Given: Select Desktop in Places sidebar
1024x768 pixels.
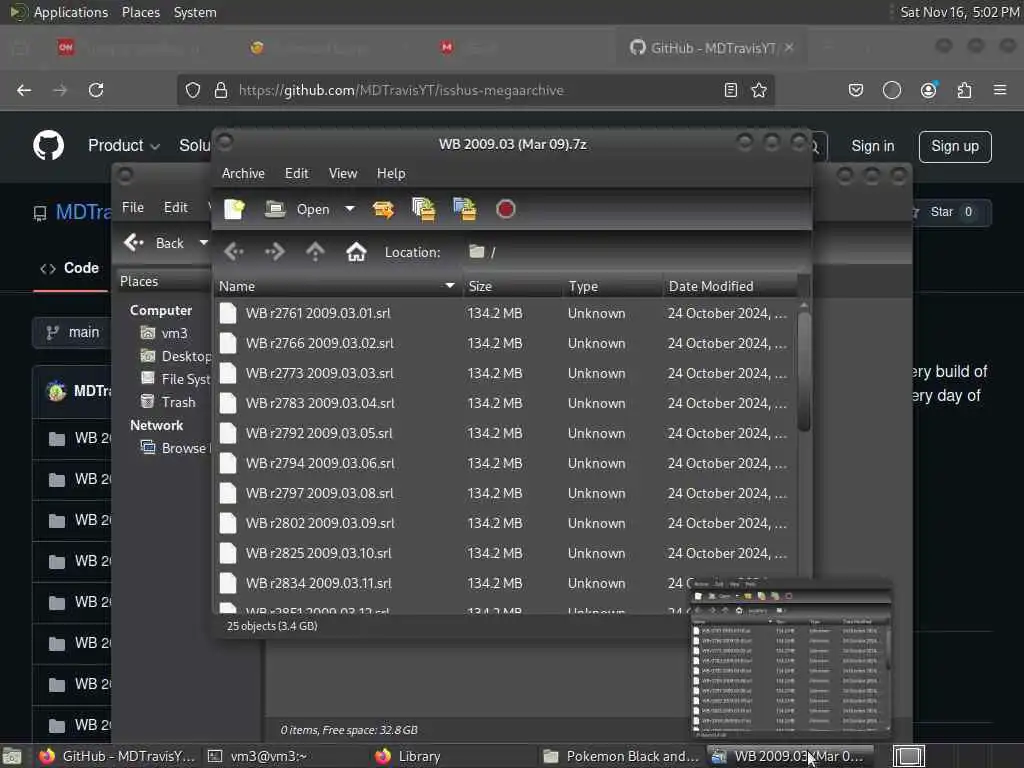Looking at the screenshot, I should click(x=175, y=356).
